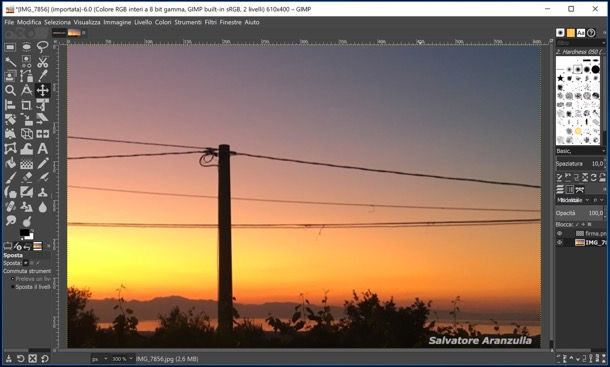Screen dimensions: 610x367
Task: Switch to the Fonts tab in right dock
Action: [581, 33]
